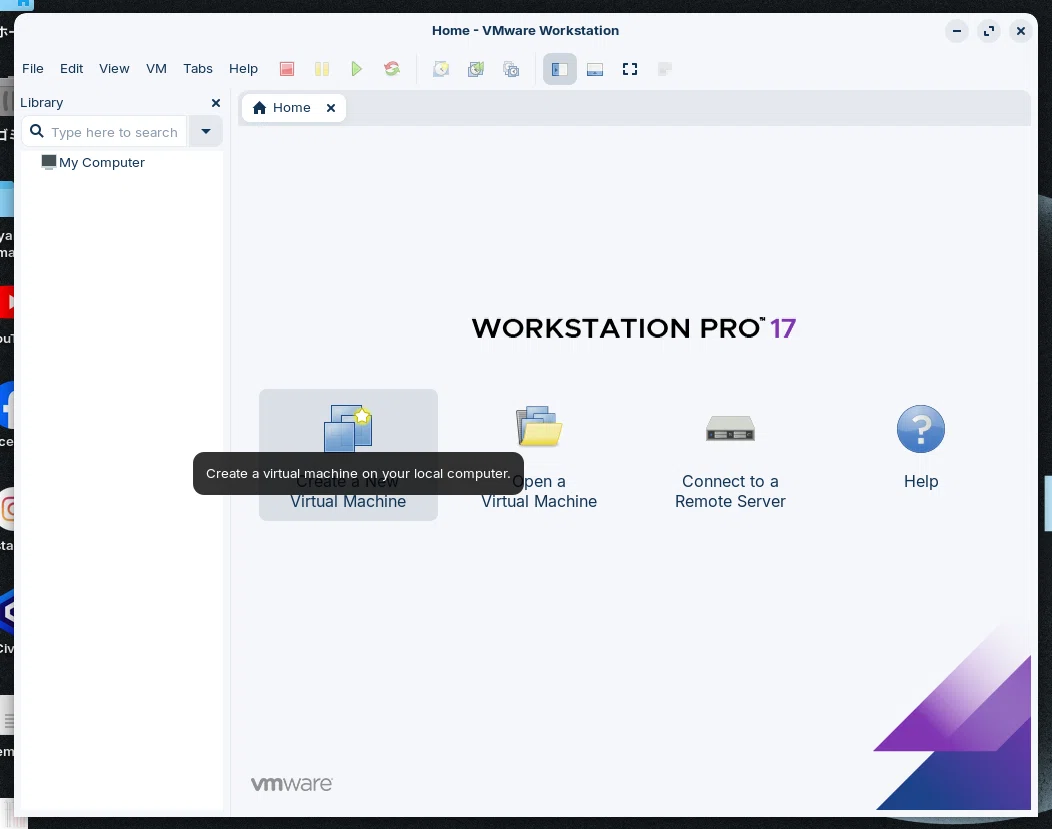Close the Home tab
The image size is (1052, 829).
point(331,108)
